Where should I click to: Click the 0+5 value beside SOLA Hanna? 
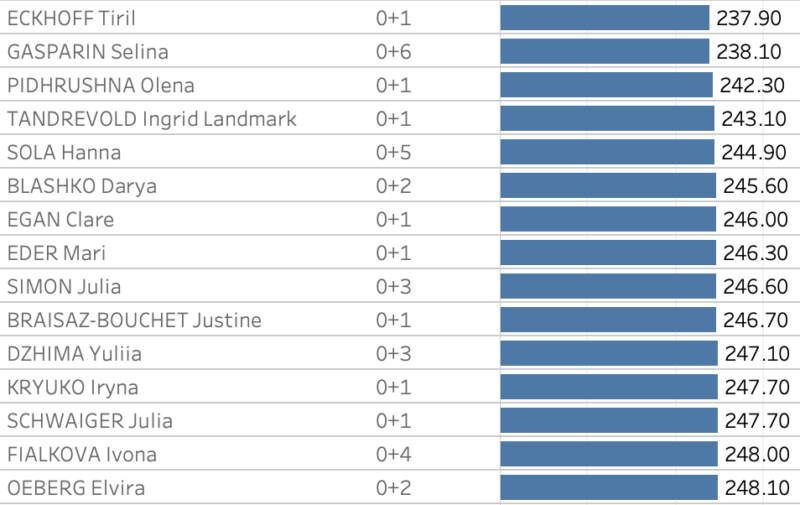pyautogui.click(x=393, y=152)
